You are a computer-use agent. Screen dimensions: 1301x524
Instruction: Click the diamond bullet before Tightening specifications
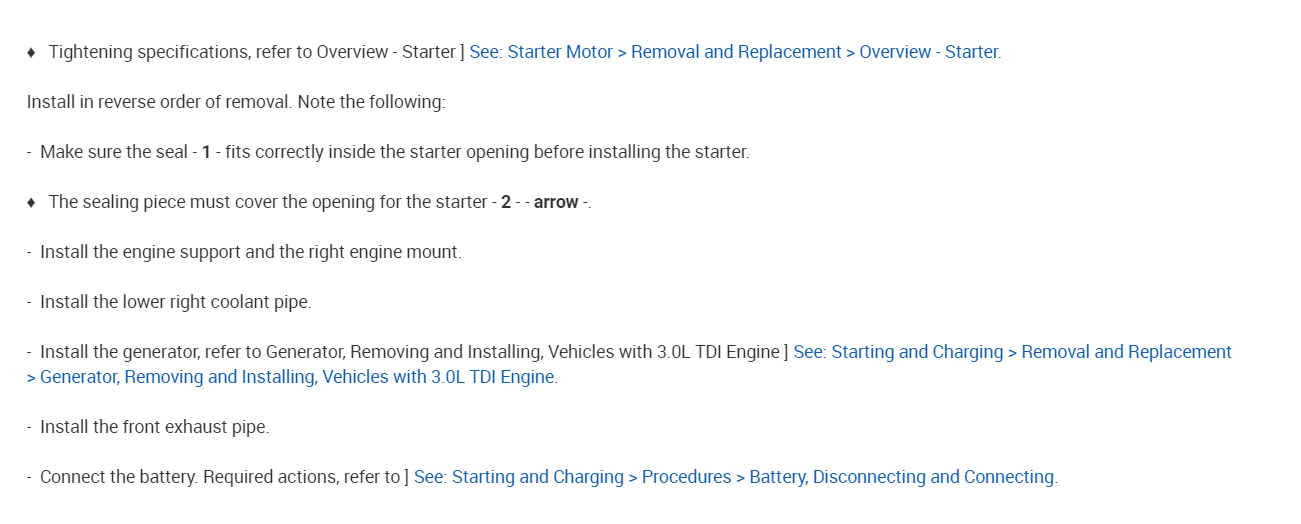point(31,52)
